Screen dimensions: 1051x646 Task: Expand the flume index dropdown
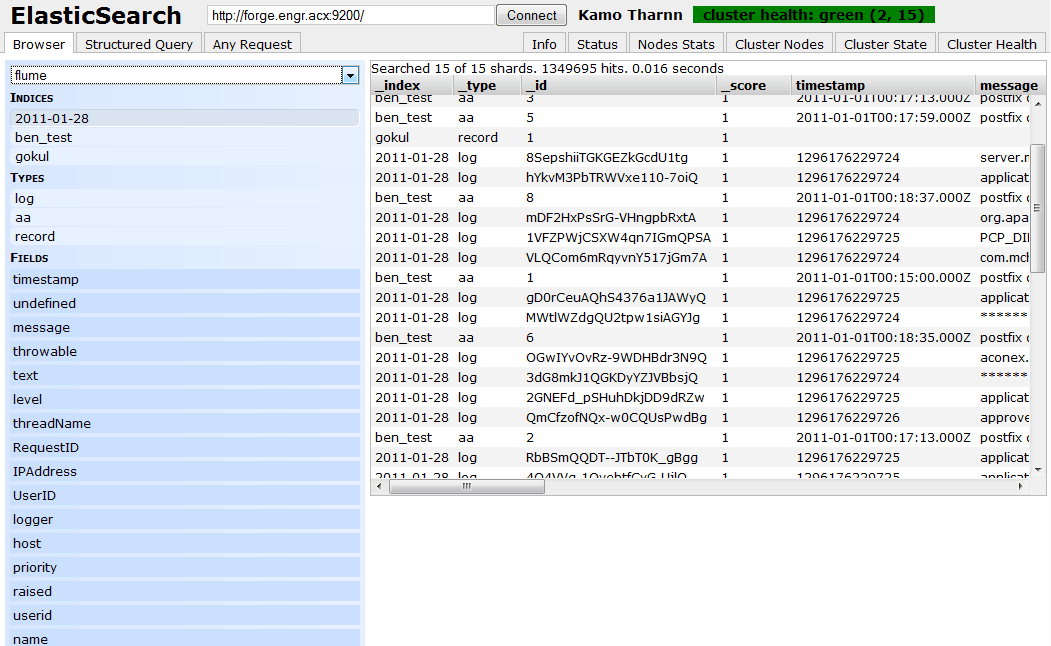pyautogui.click(x=349, y=76)
